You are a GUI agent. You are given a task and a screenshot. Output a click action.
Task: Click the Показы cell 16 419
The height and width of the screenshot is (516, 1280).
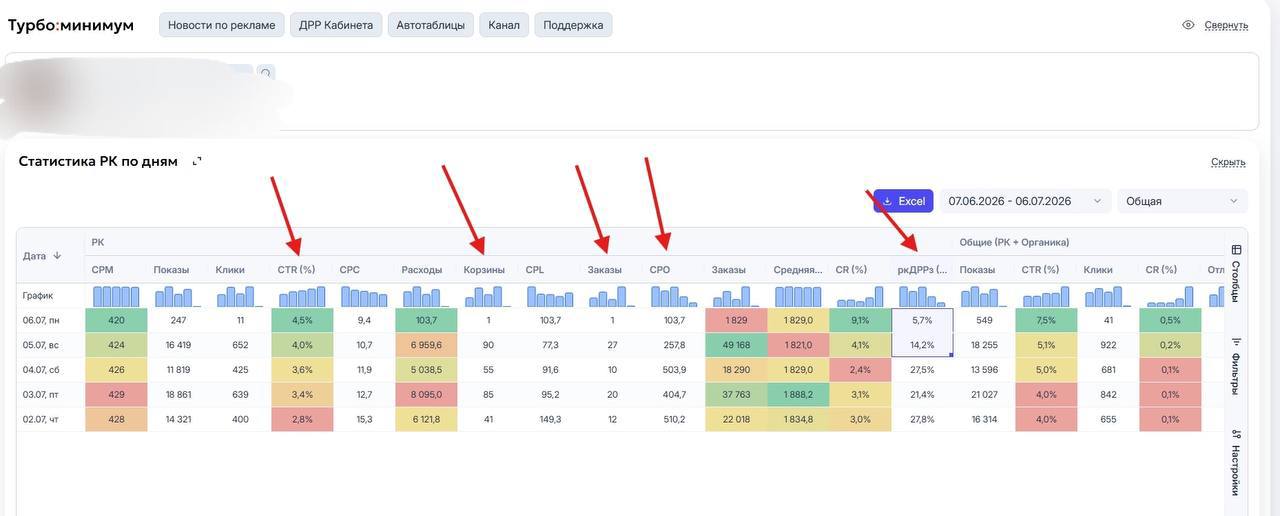pyautogui.click(x=178, y=345)
